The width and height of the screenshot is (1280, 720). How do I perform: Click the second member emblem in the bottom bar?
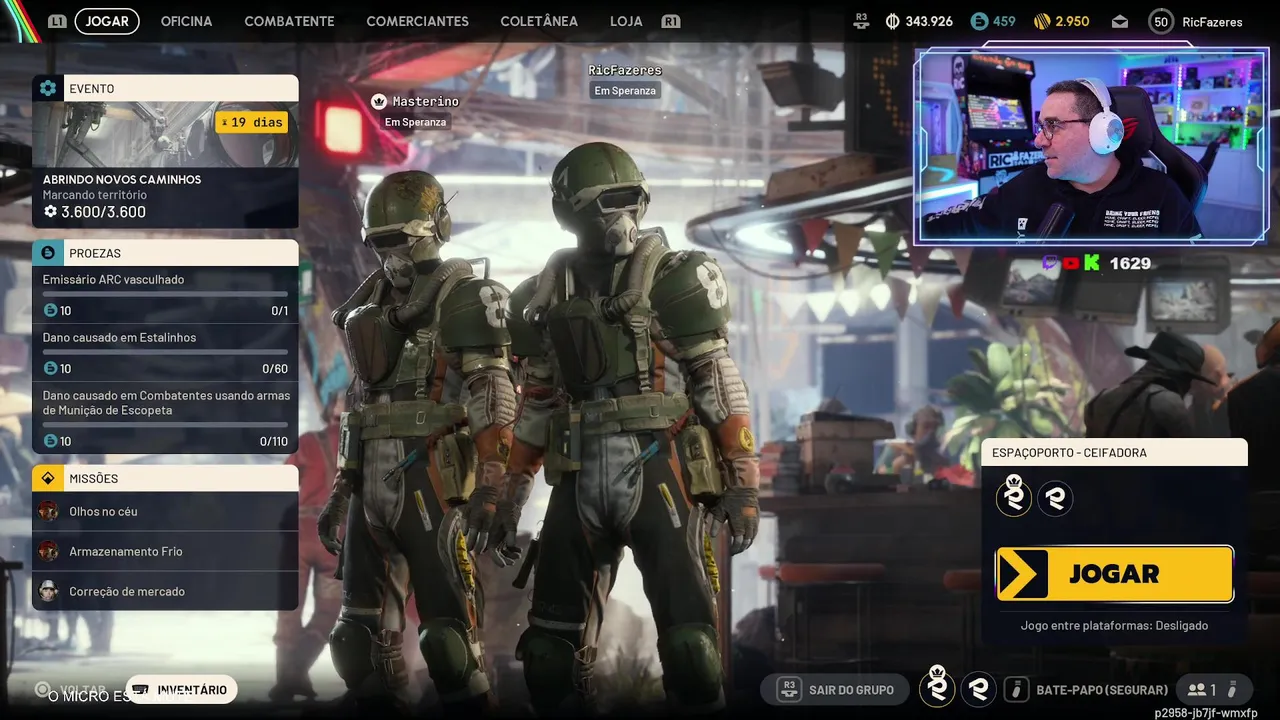pyautogui.click(x=978, y=690)
